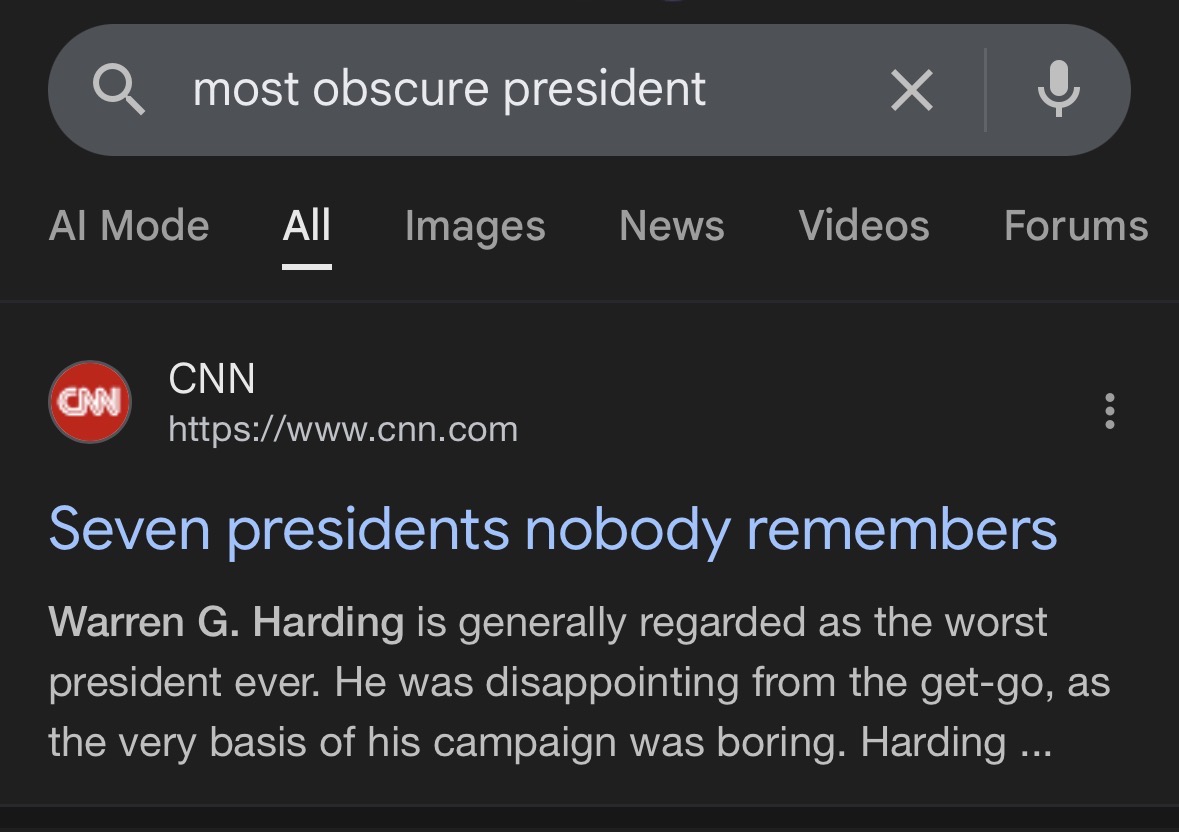Switch to the AI Mode tab

(x=129, y=226)
